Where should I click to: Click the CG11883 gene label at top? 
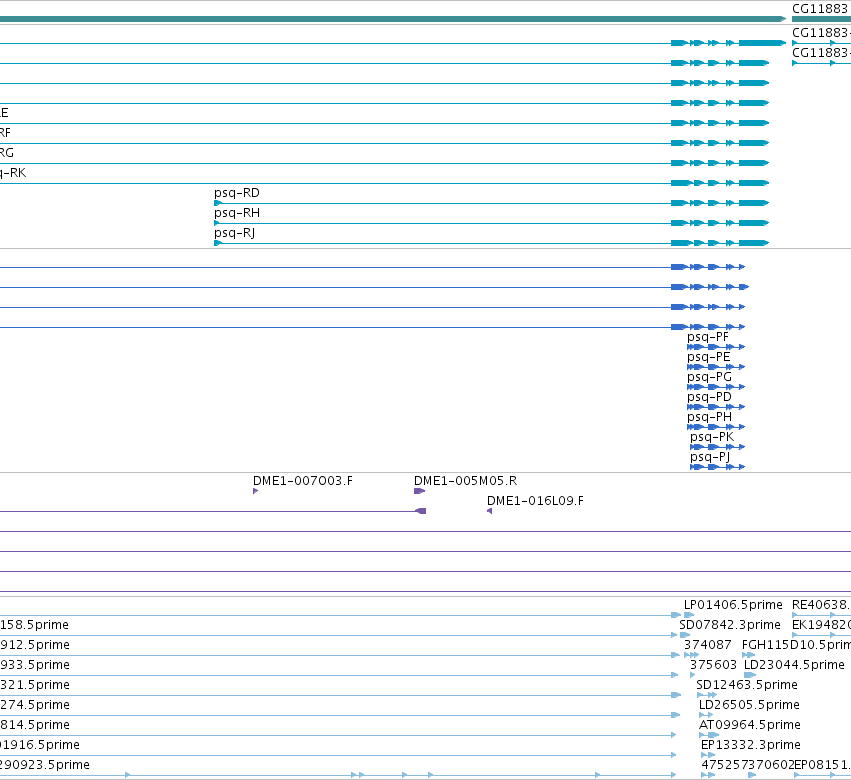[x=821, y=9]
